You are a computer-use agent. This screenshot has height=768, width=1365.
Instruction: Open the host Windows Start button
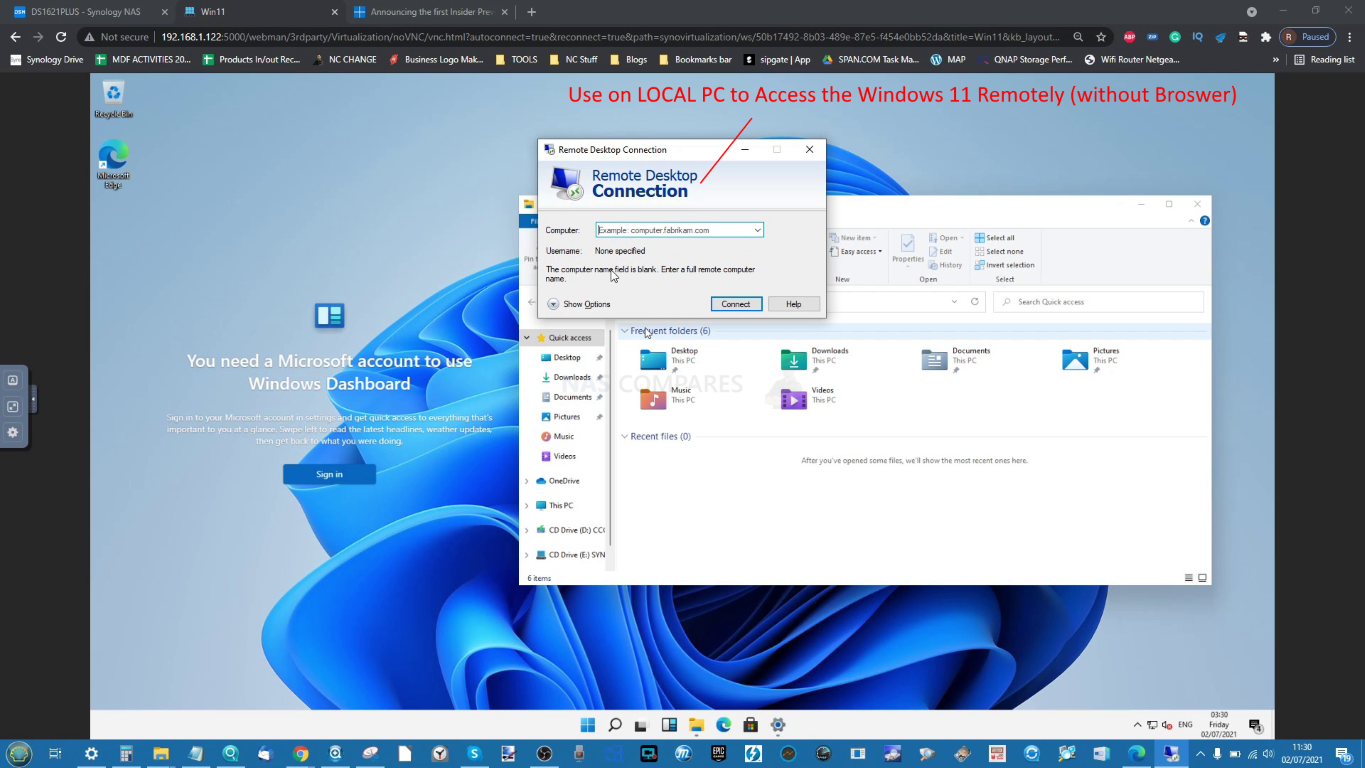19,753
